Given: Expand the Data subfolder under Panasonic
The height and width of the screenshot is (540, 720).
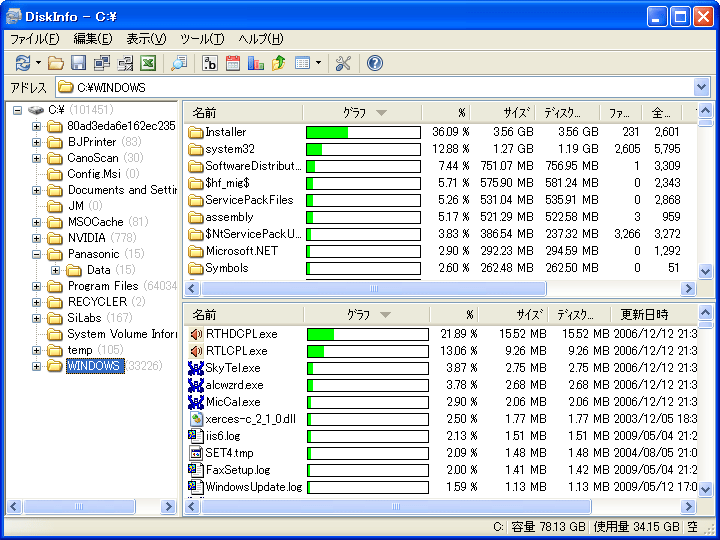Looking at the screenshot, I should point(55,270).
